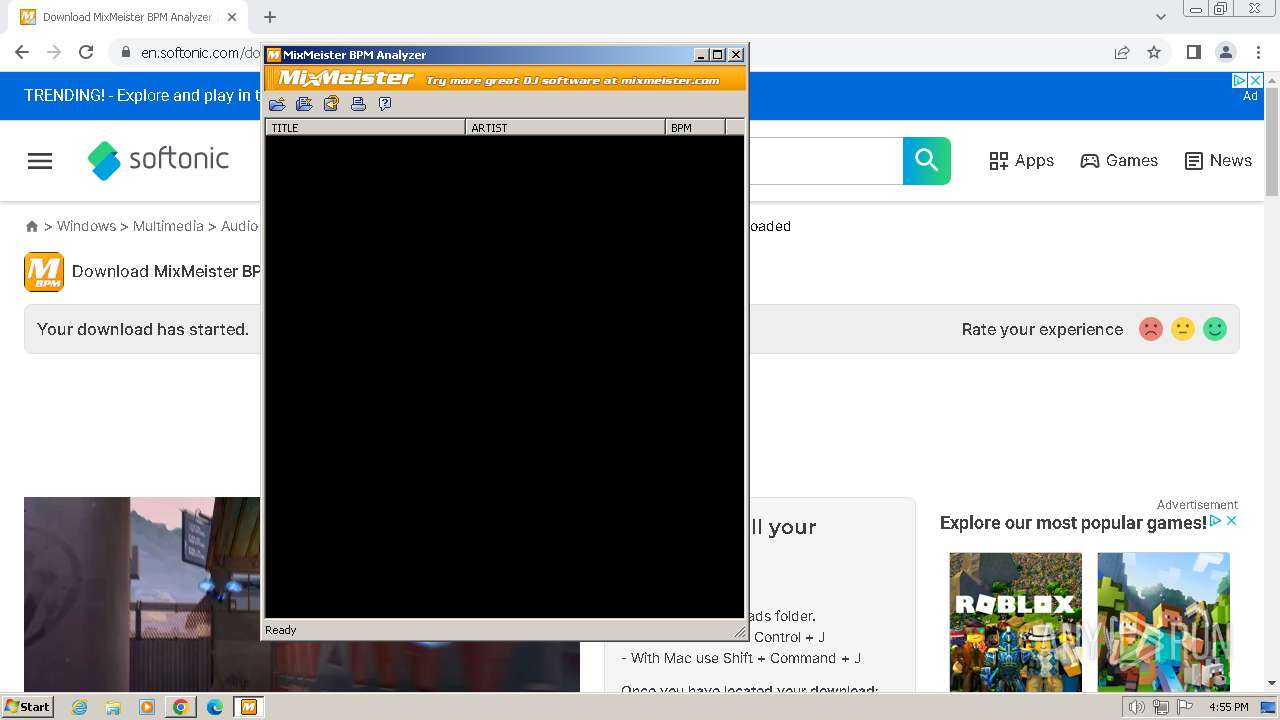Click the home breadcrumb icon
1280x720 pixels.
(32, 227)
